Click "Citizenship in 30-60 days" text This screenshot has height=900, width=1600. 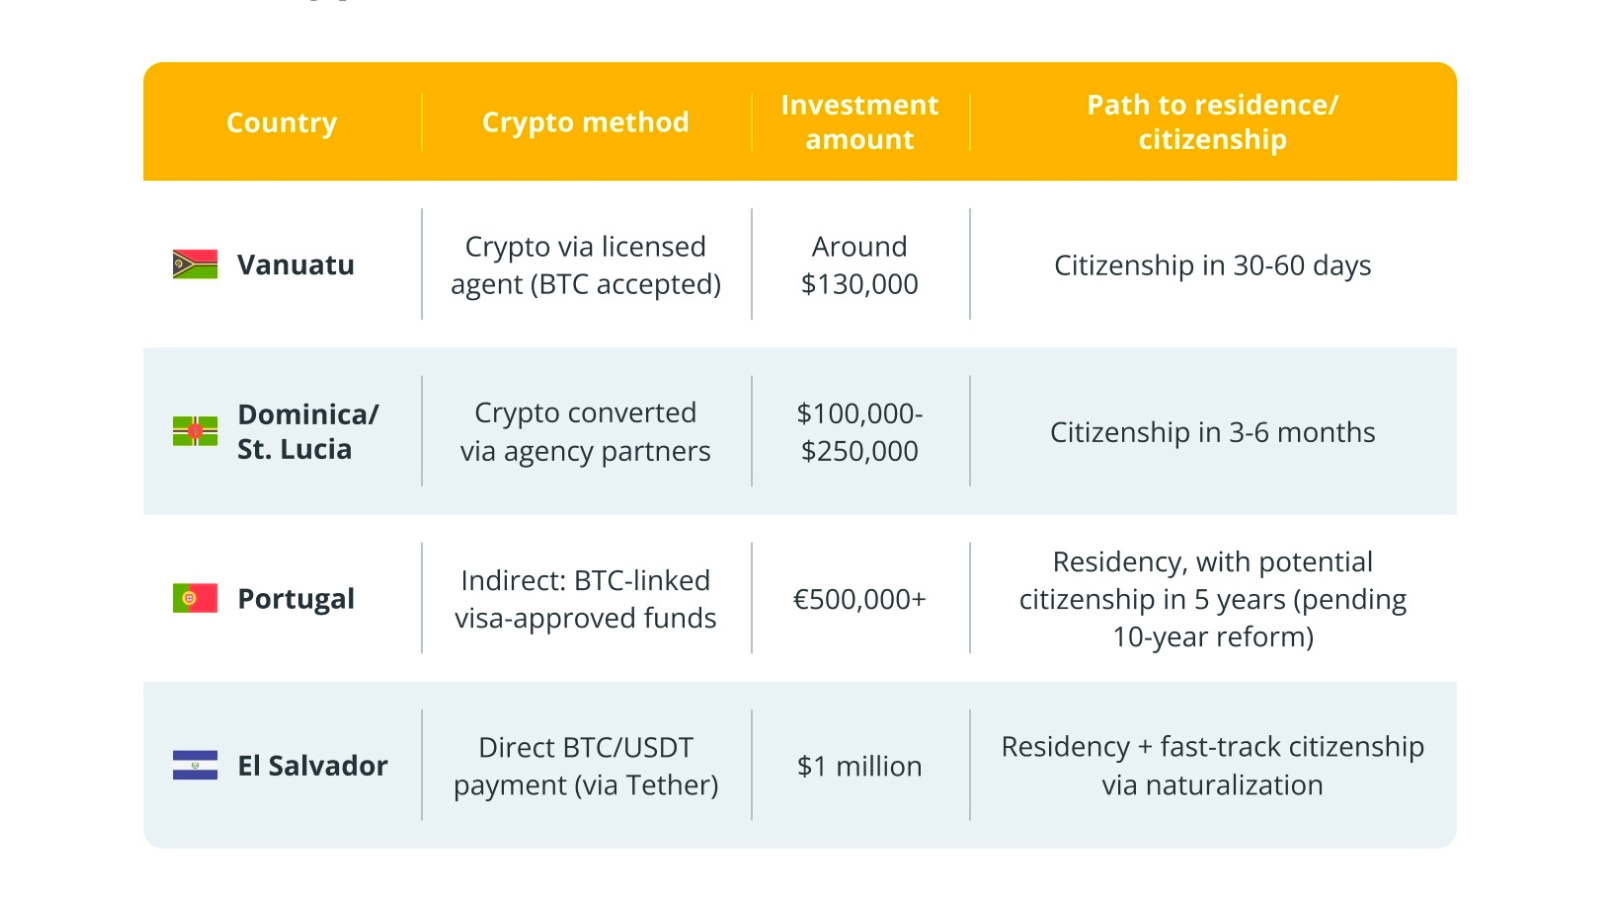pyautogui.click(x=1212, y=265)
